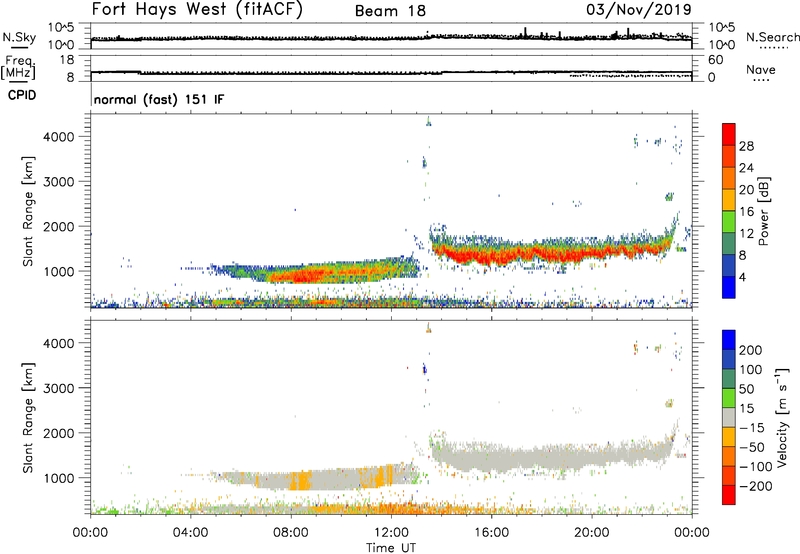
Task: Click the Slant Range label of the power panel
Action: point(28,211)
